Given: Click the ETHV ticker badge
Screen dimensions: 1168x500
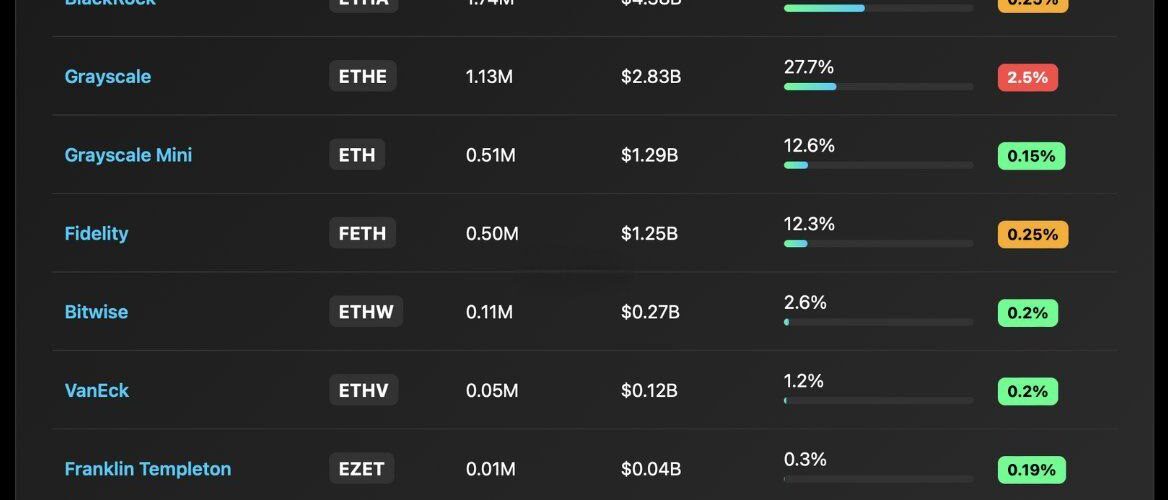Looking at the screenshot, I should 363,390.
